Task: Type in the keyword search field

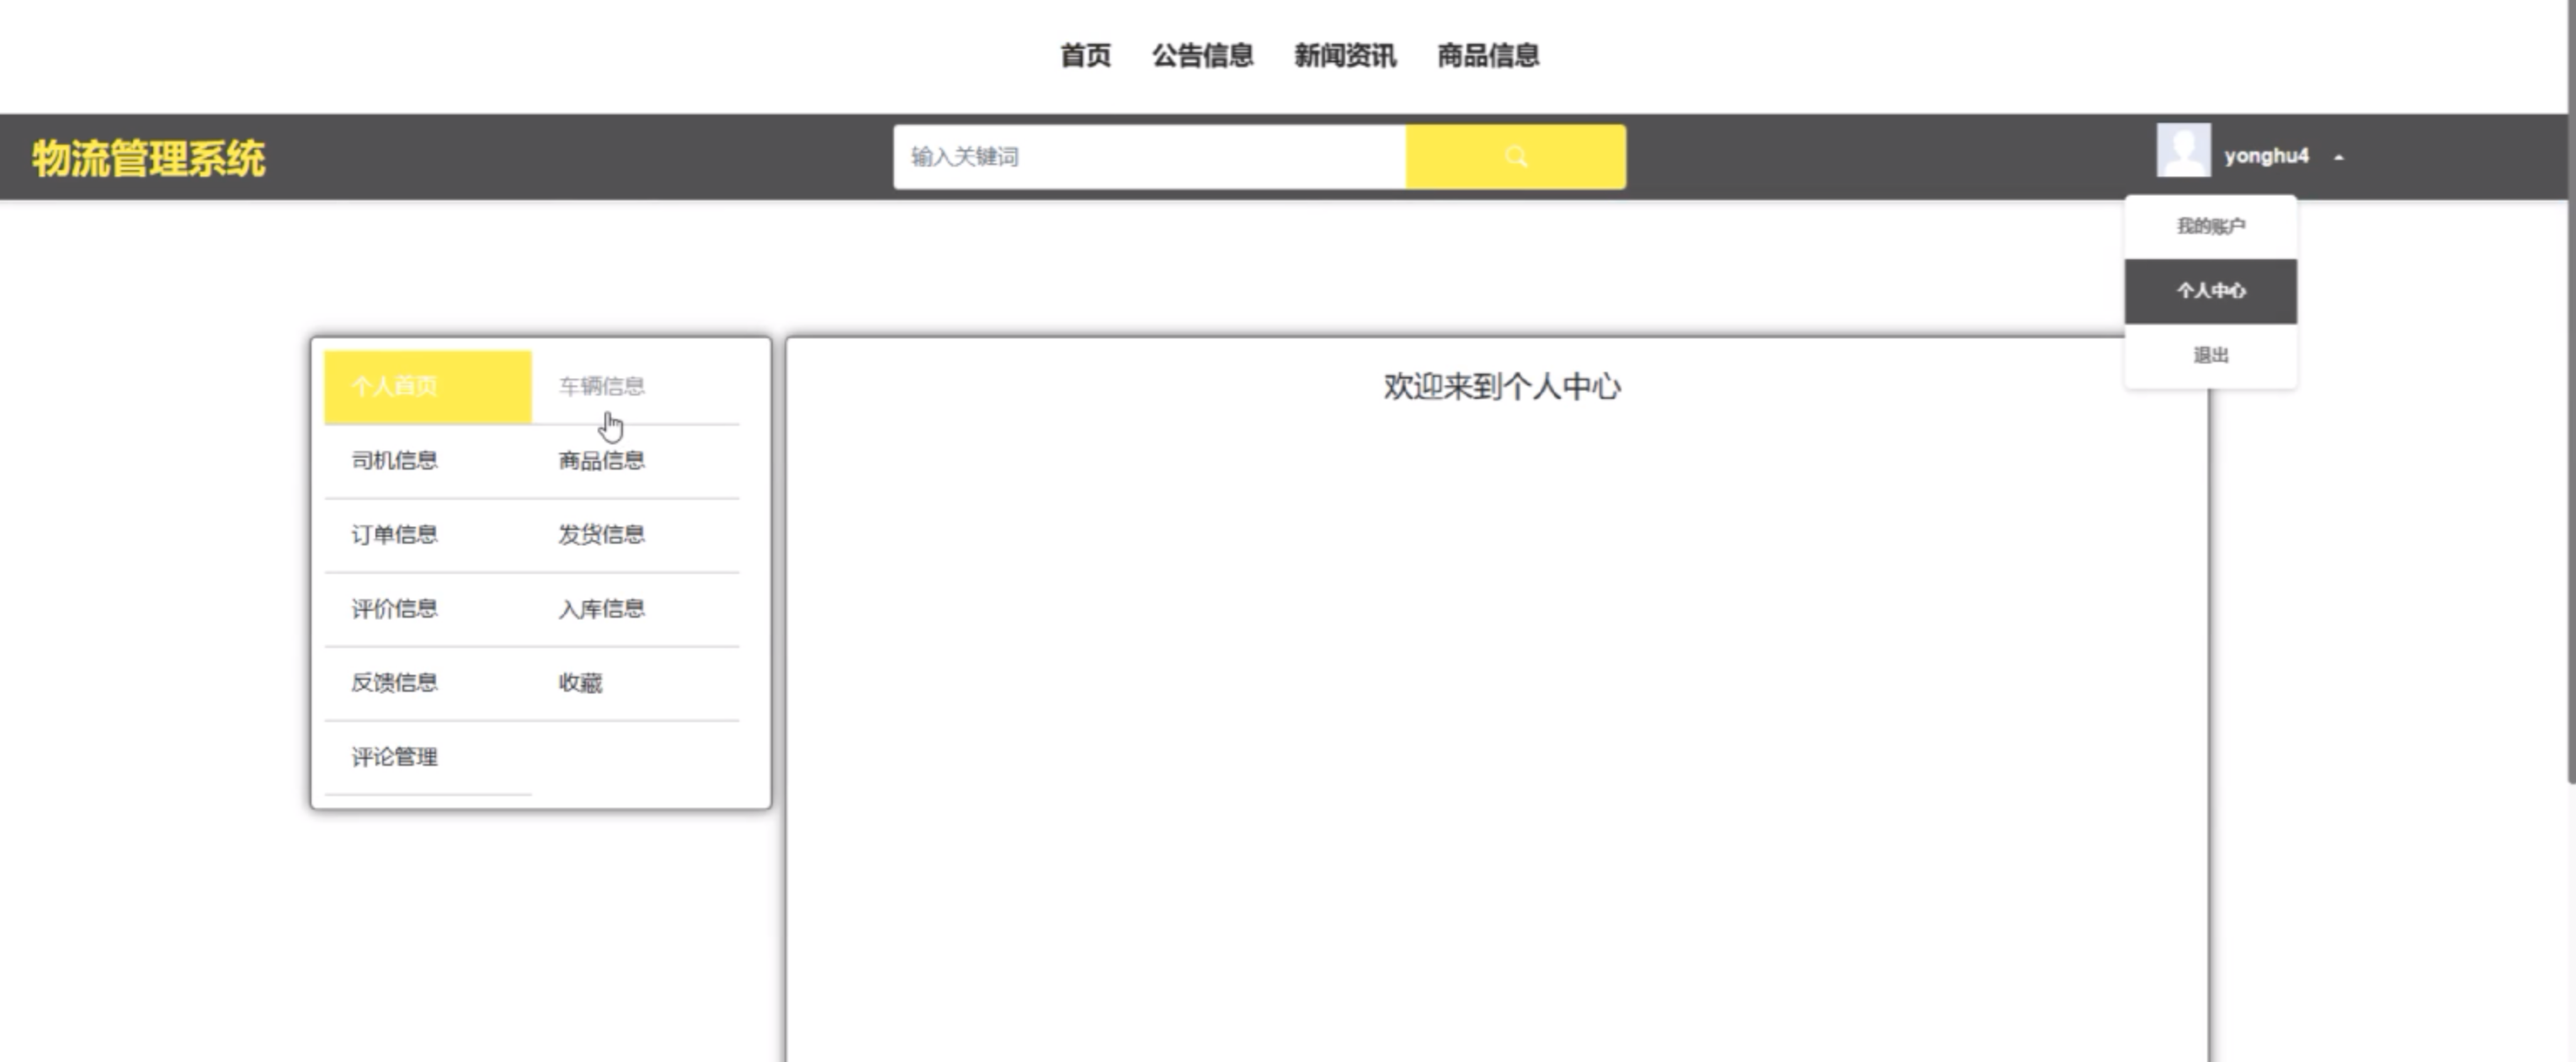Action: [x=1148, y=157]
